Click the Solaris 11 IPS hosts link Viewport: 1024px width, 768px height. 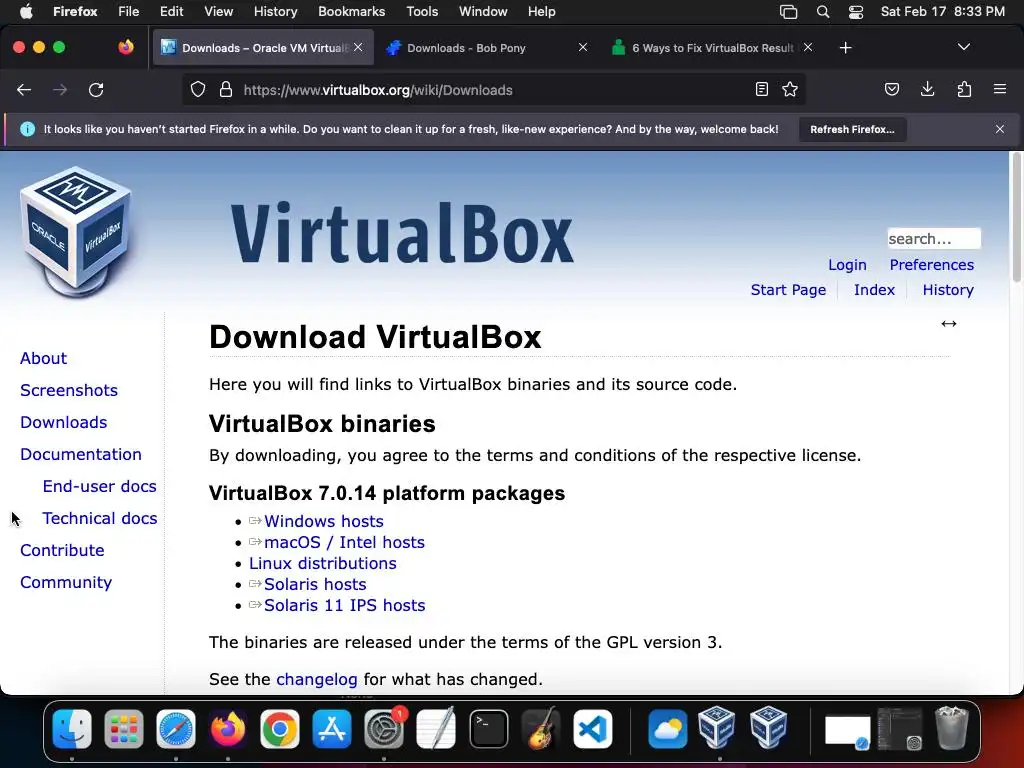(344, 605)
